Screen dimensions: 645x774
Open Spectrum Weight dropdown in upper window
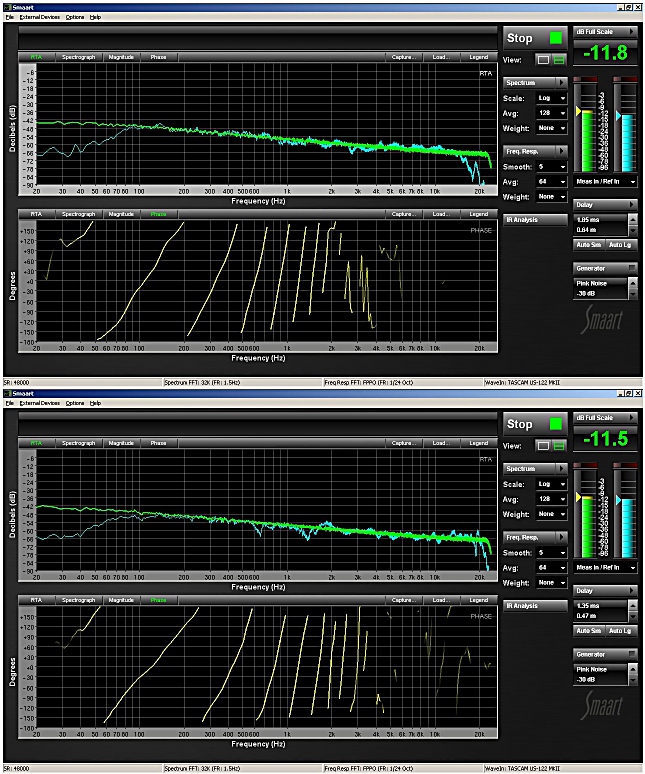click(x=552, y=128)
